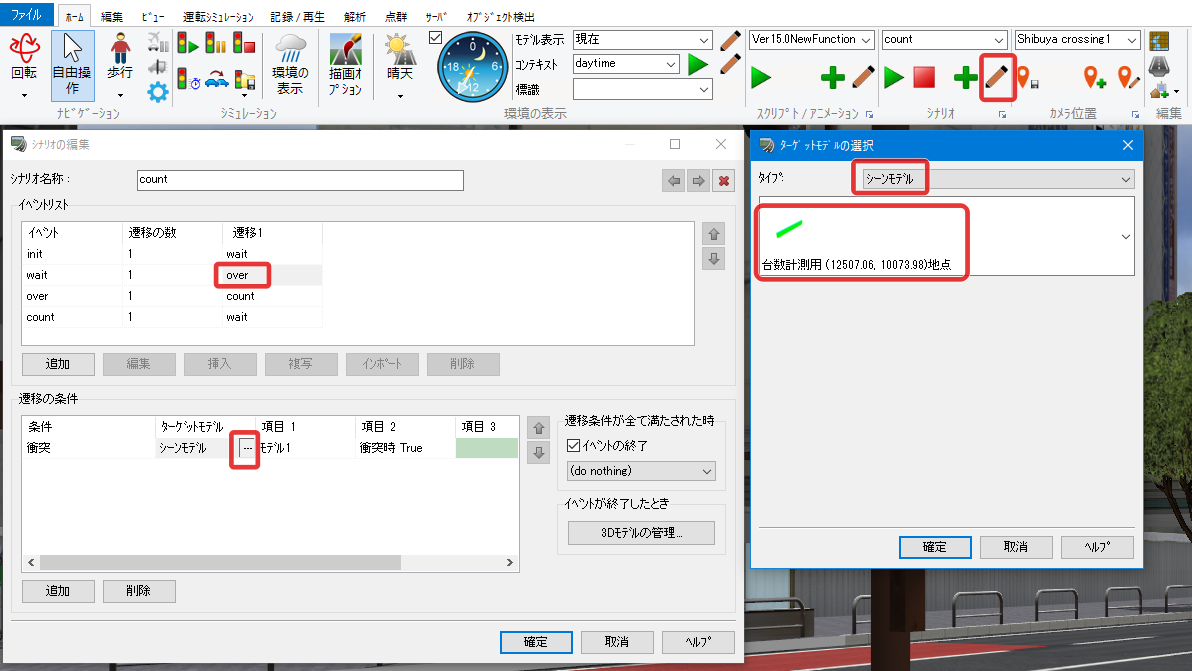Image resolution: width=1192 pixels, height=671 pixels.
Task: Open the モデル表示 dropdown
Action: [704, 40]
